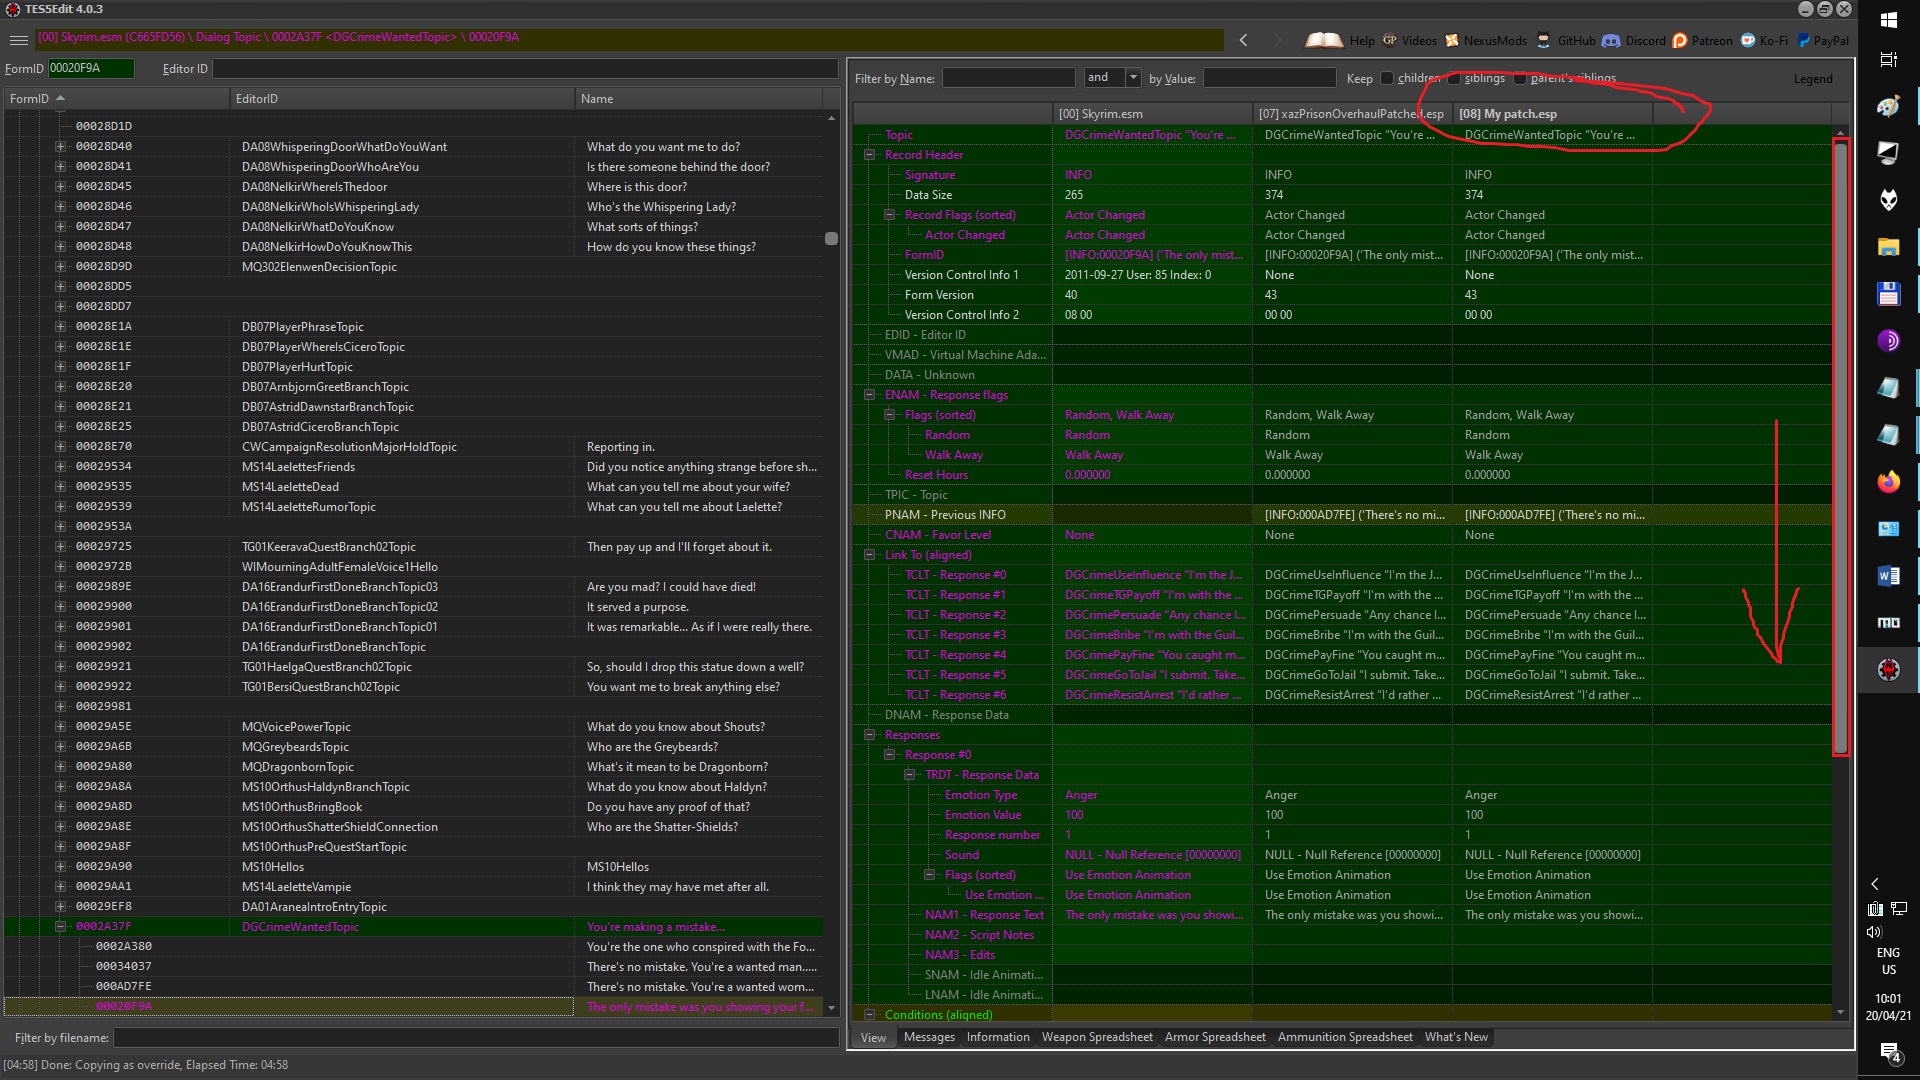Enable Keep siblings checkbox
The height and width of the screenshot is (1080, 1920).
(1454, 78)
